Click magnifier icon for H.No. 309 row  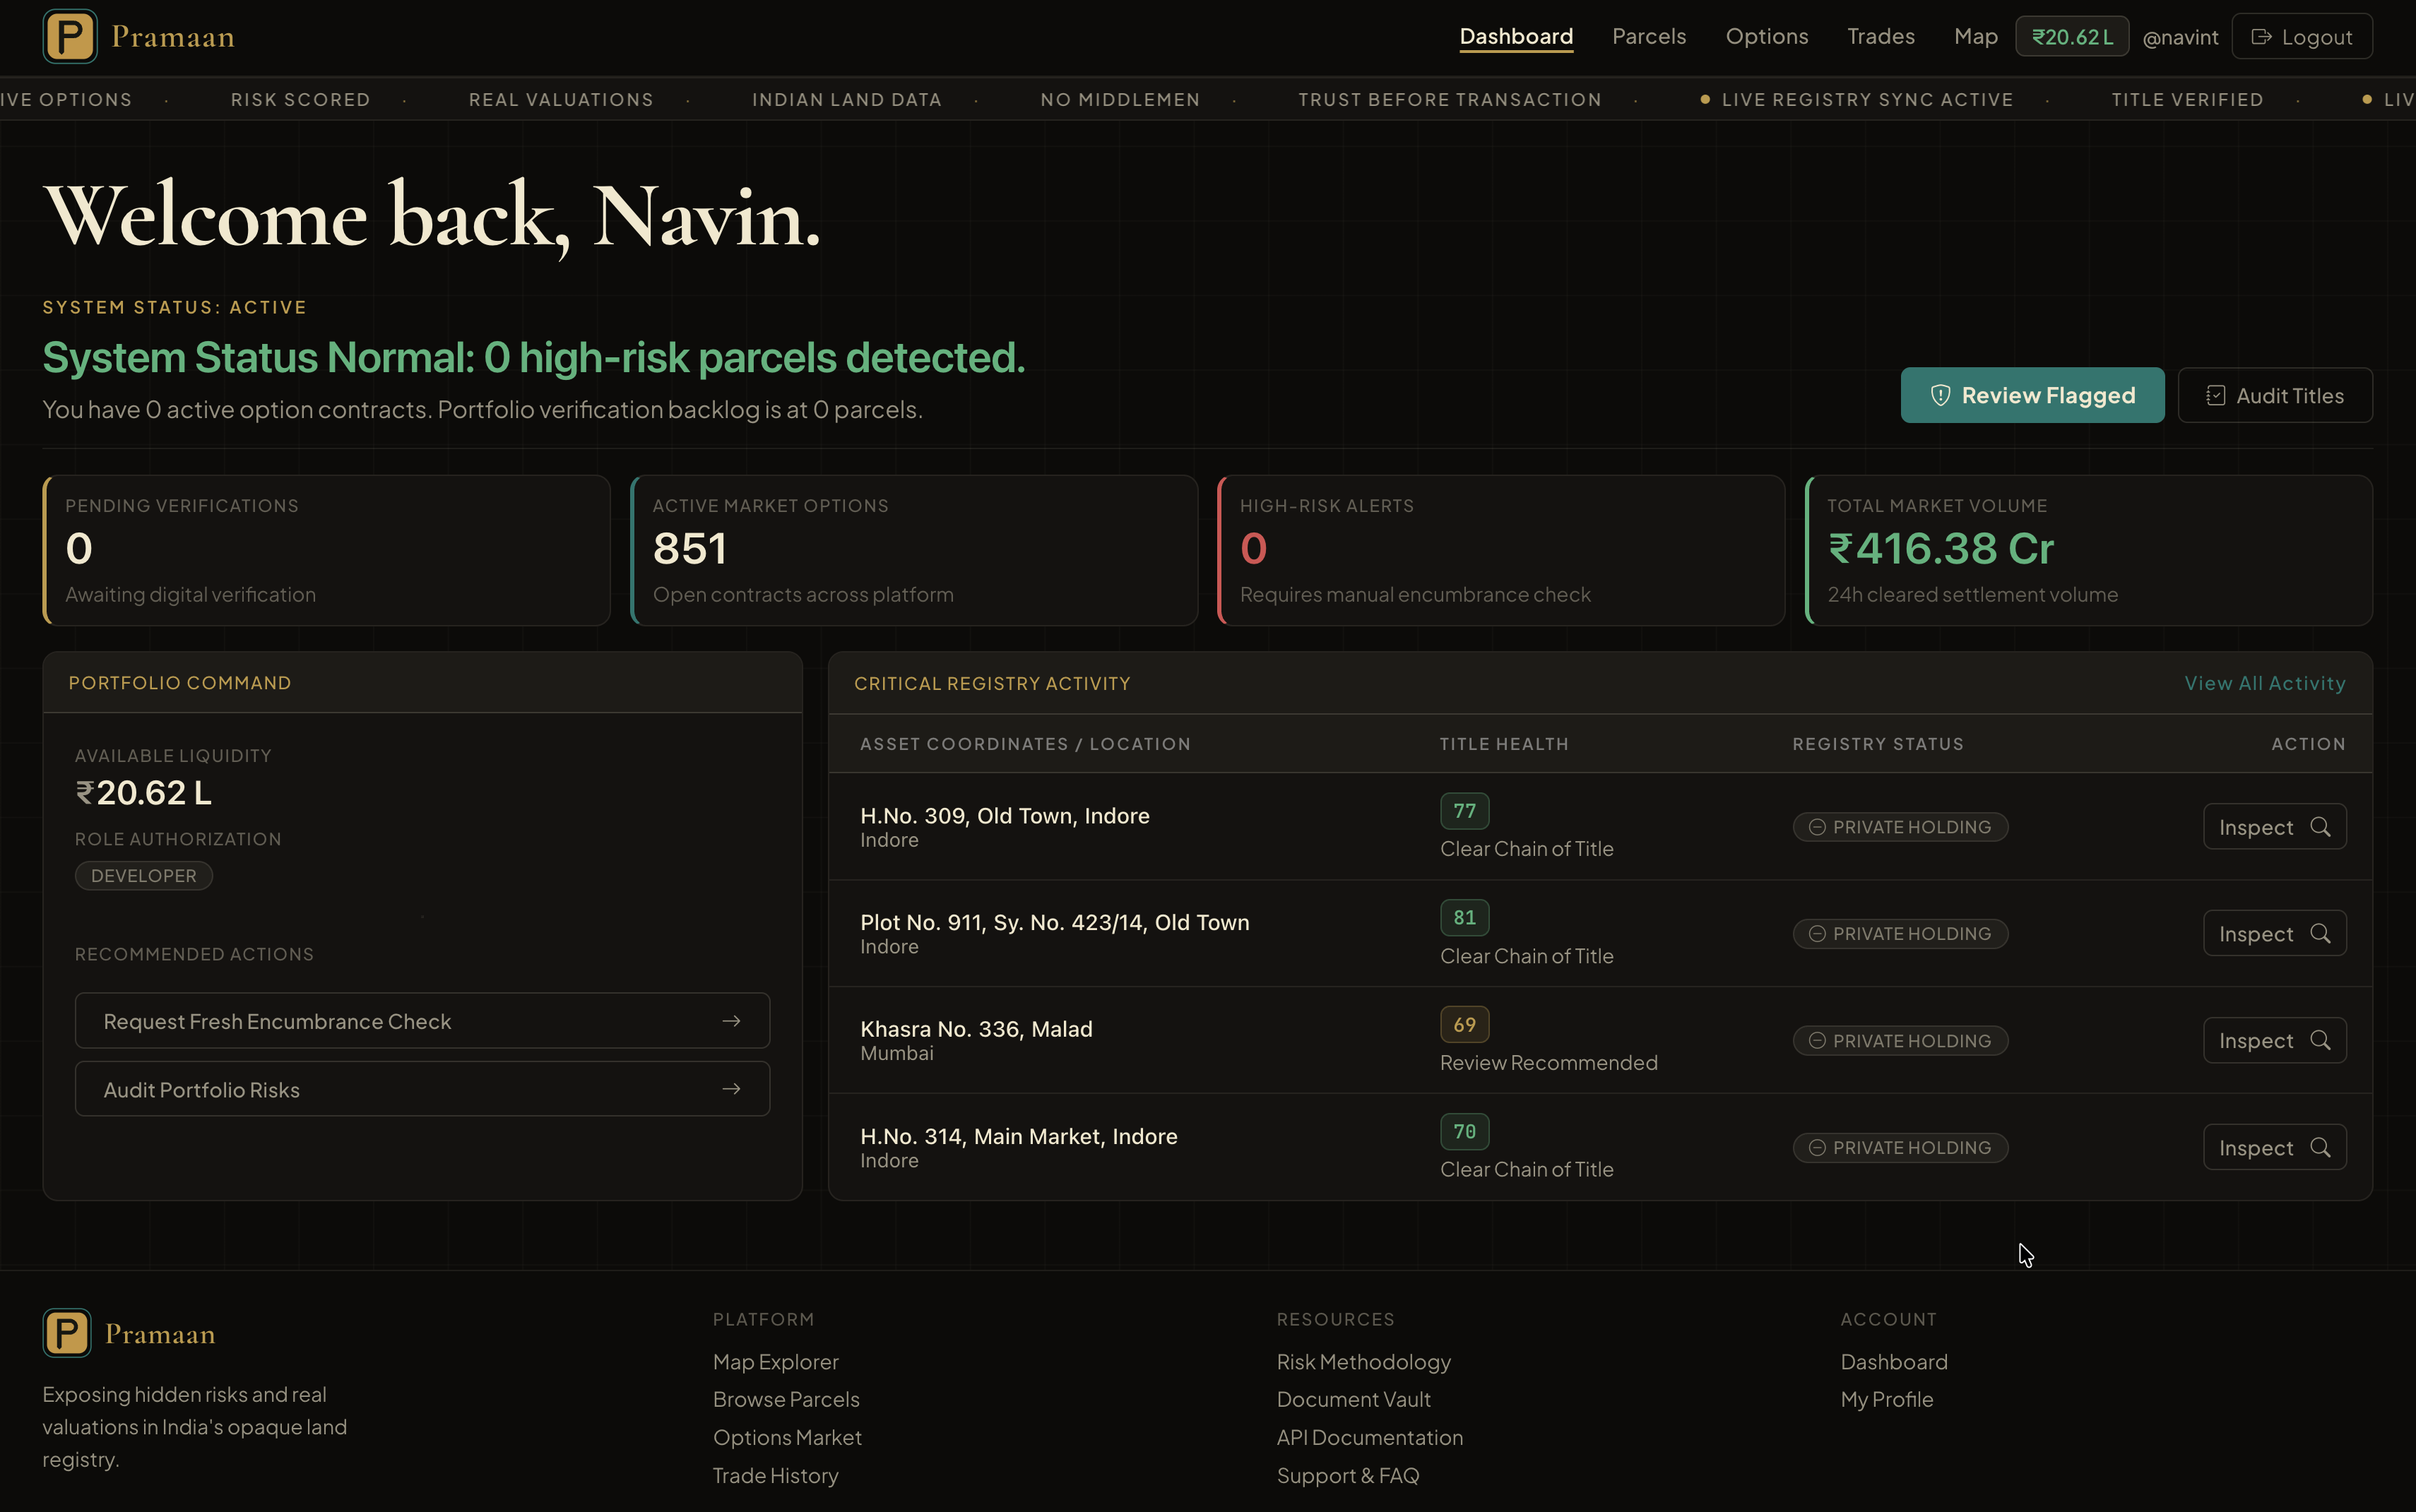click(2320, 827)
